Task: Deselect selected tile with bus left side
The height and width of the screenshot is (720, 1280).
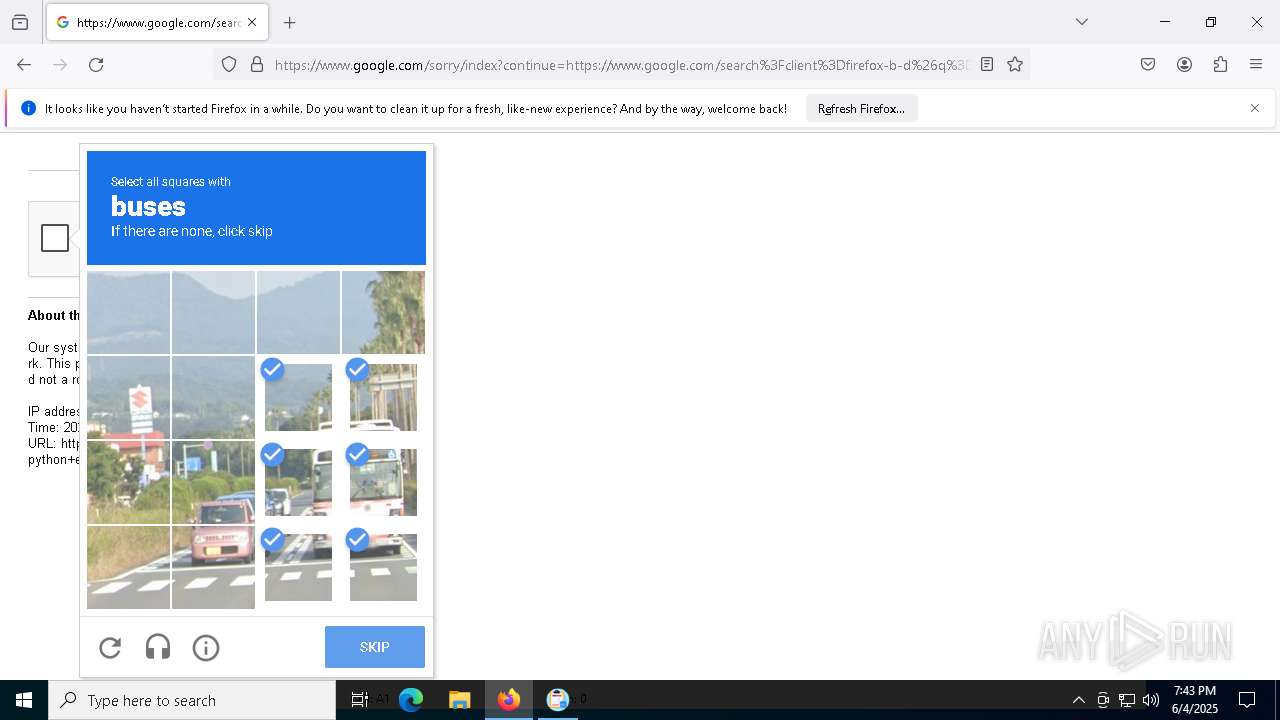Action: point(298,482)
